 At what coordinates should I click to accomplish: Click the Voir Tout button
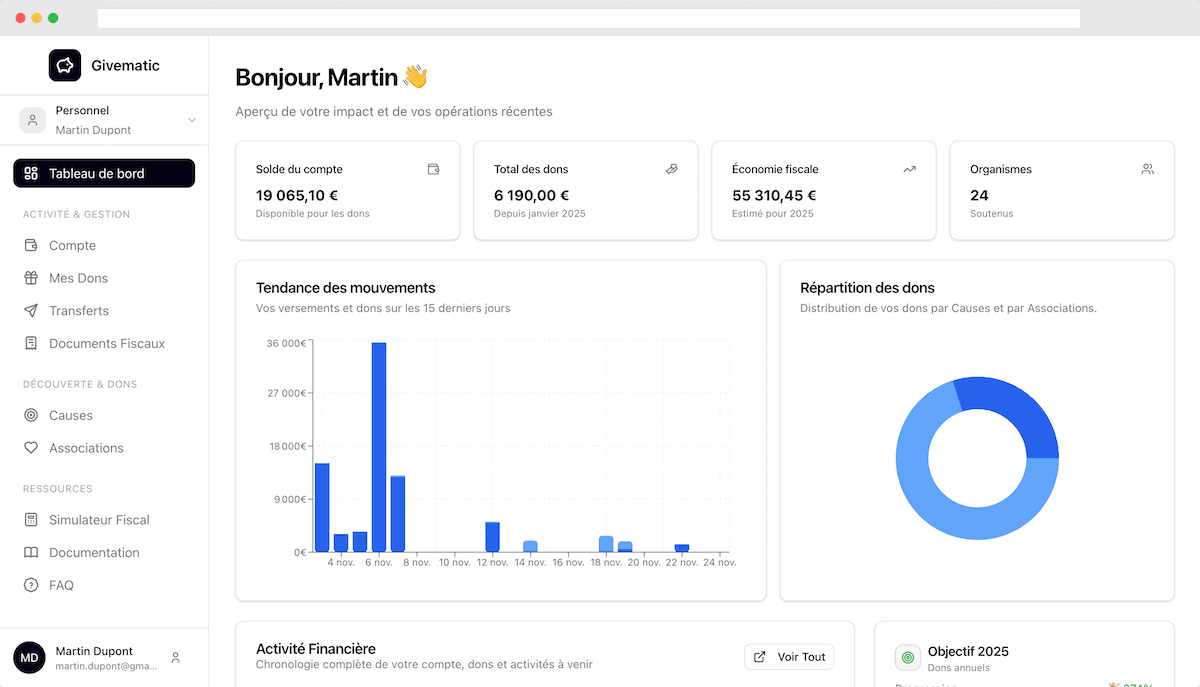789,657
